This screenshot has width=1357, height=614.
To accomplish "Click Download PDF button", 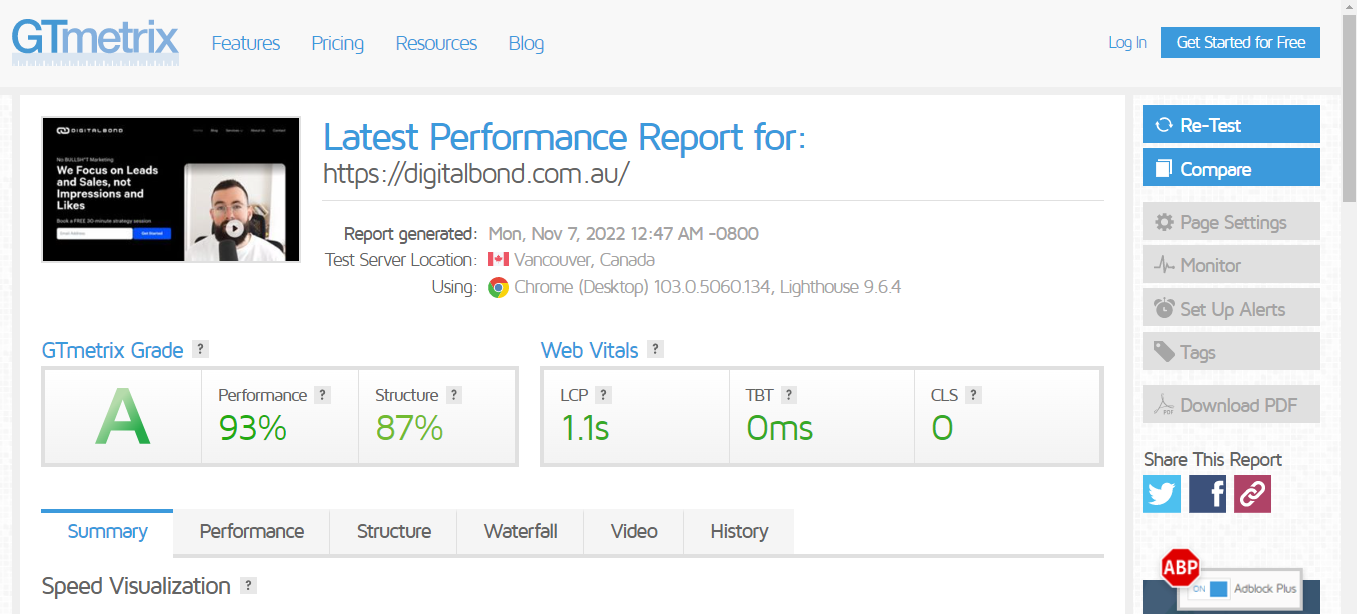I will (1231, 405).
